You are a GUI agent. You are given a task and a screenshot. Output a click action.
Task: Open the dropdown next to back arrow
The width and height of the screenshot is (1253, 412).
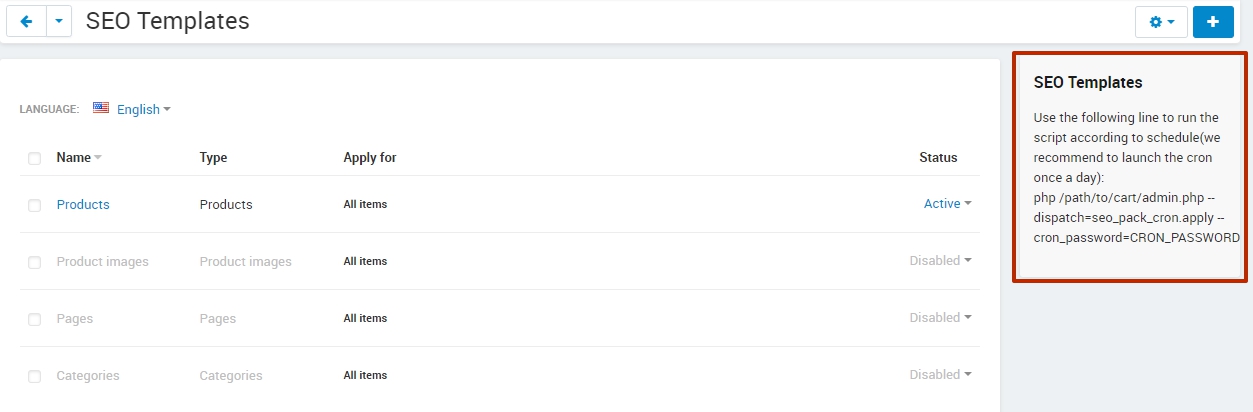point(59,21)
